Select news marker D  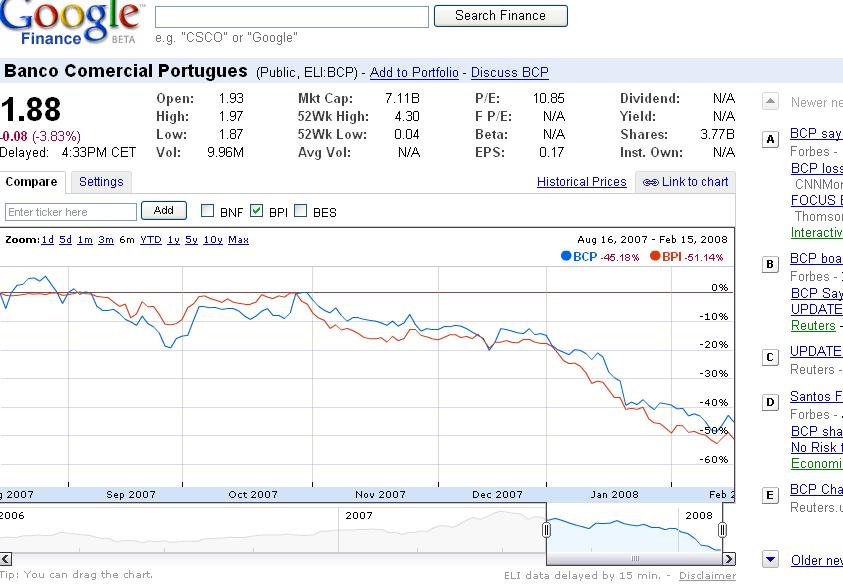coord(770,402)
